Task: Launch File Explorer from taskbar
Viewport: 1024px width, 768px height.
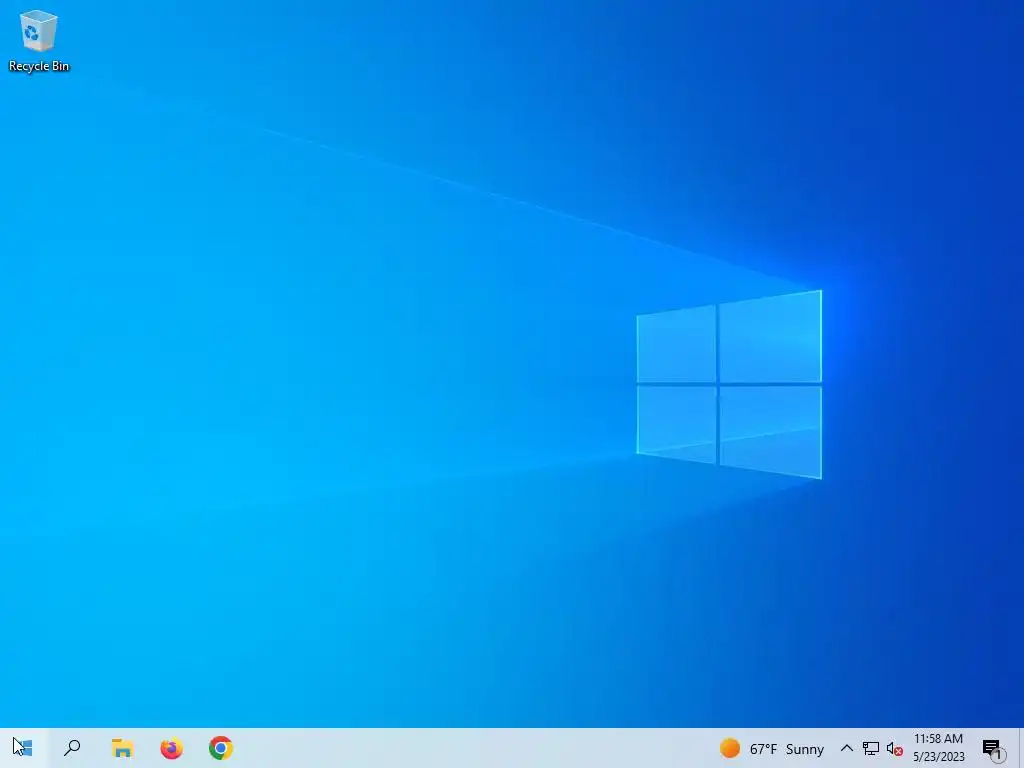Action: 122,748
